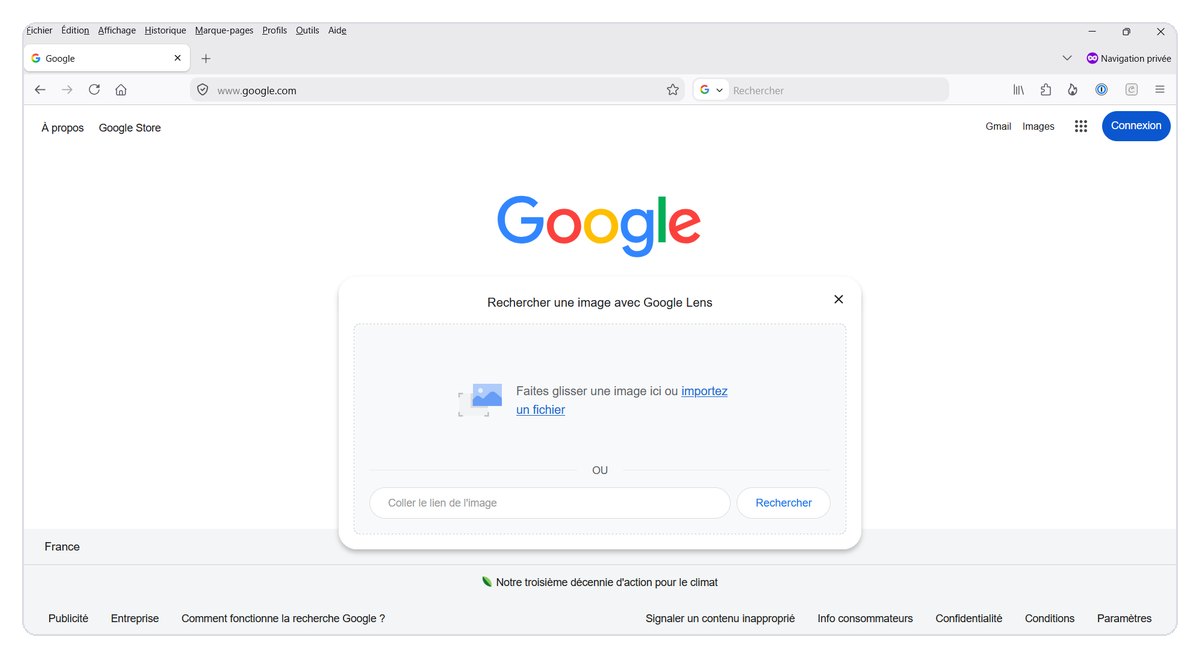Expand the list all tabs chevron
Screen dimensions: 1200x658
(x=1067, y=58)
